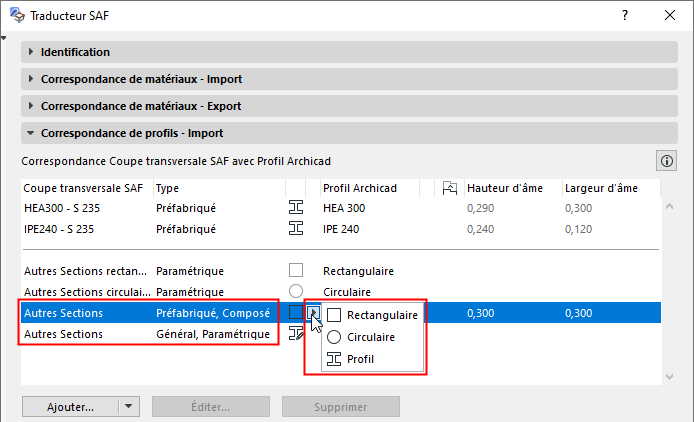
Task: Click the Traducteur SAF title bar icon
Action: [x=17, y=15]
